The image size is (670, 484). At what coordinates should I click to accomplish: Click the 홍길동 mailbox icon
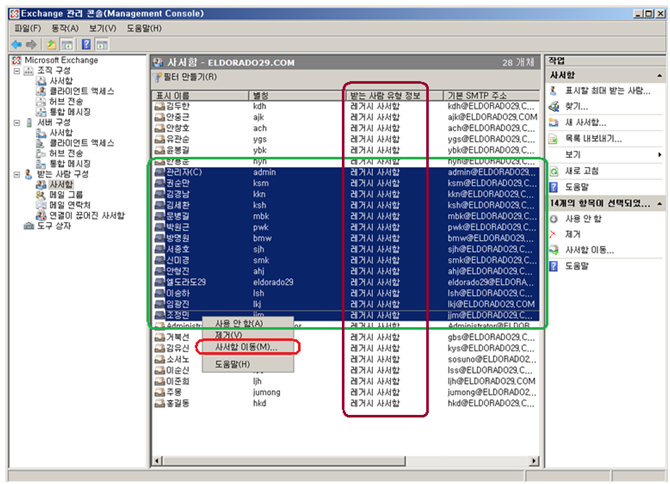(159, 403)
